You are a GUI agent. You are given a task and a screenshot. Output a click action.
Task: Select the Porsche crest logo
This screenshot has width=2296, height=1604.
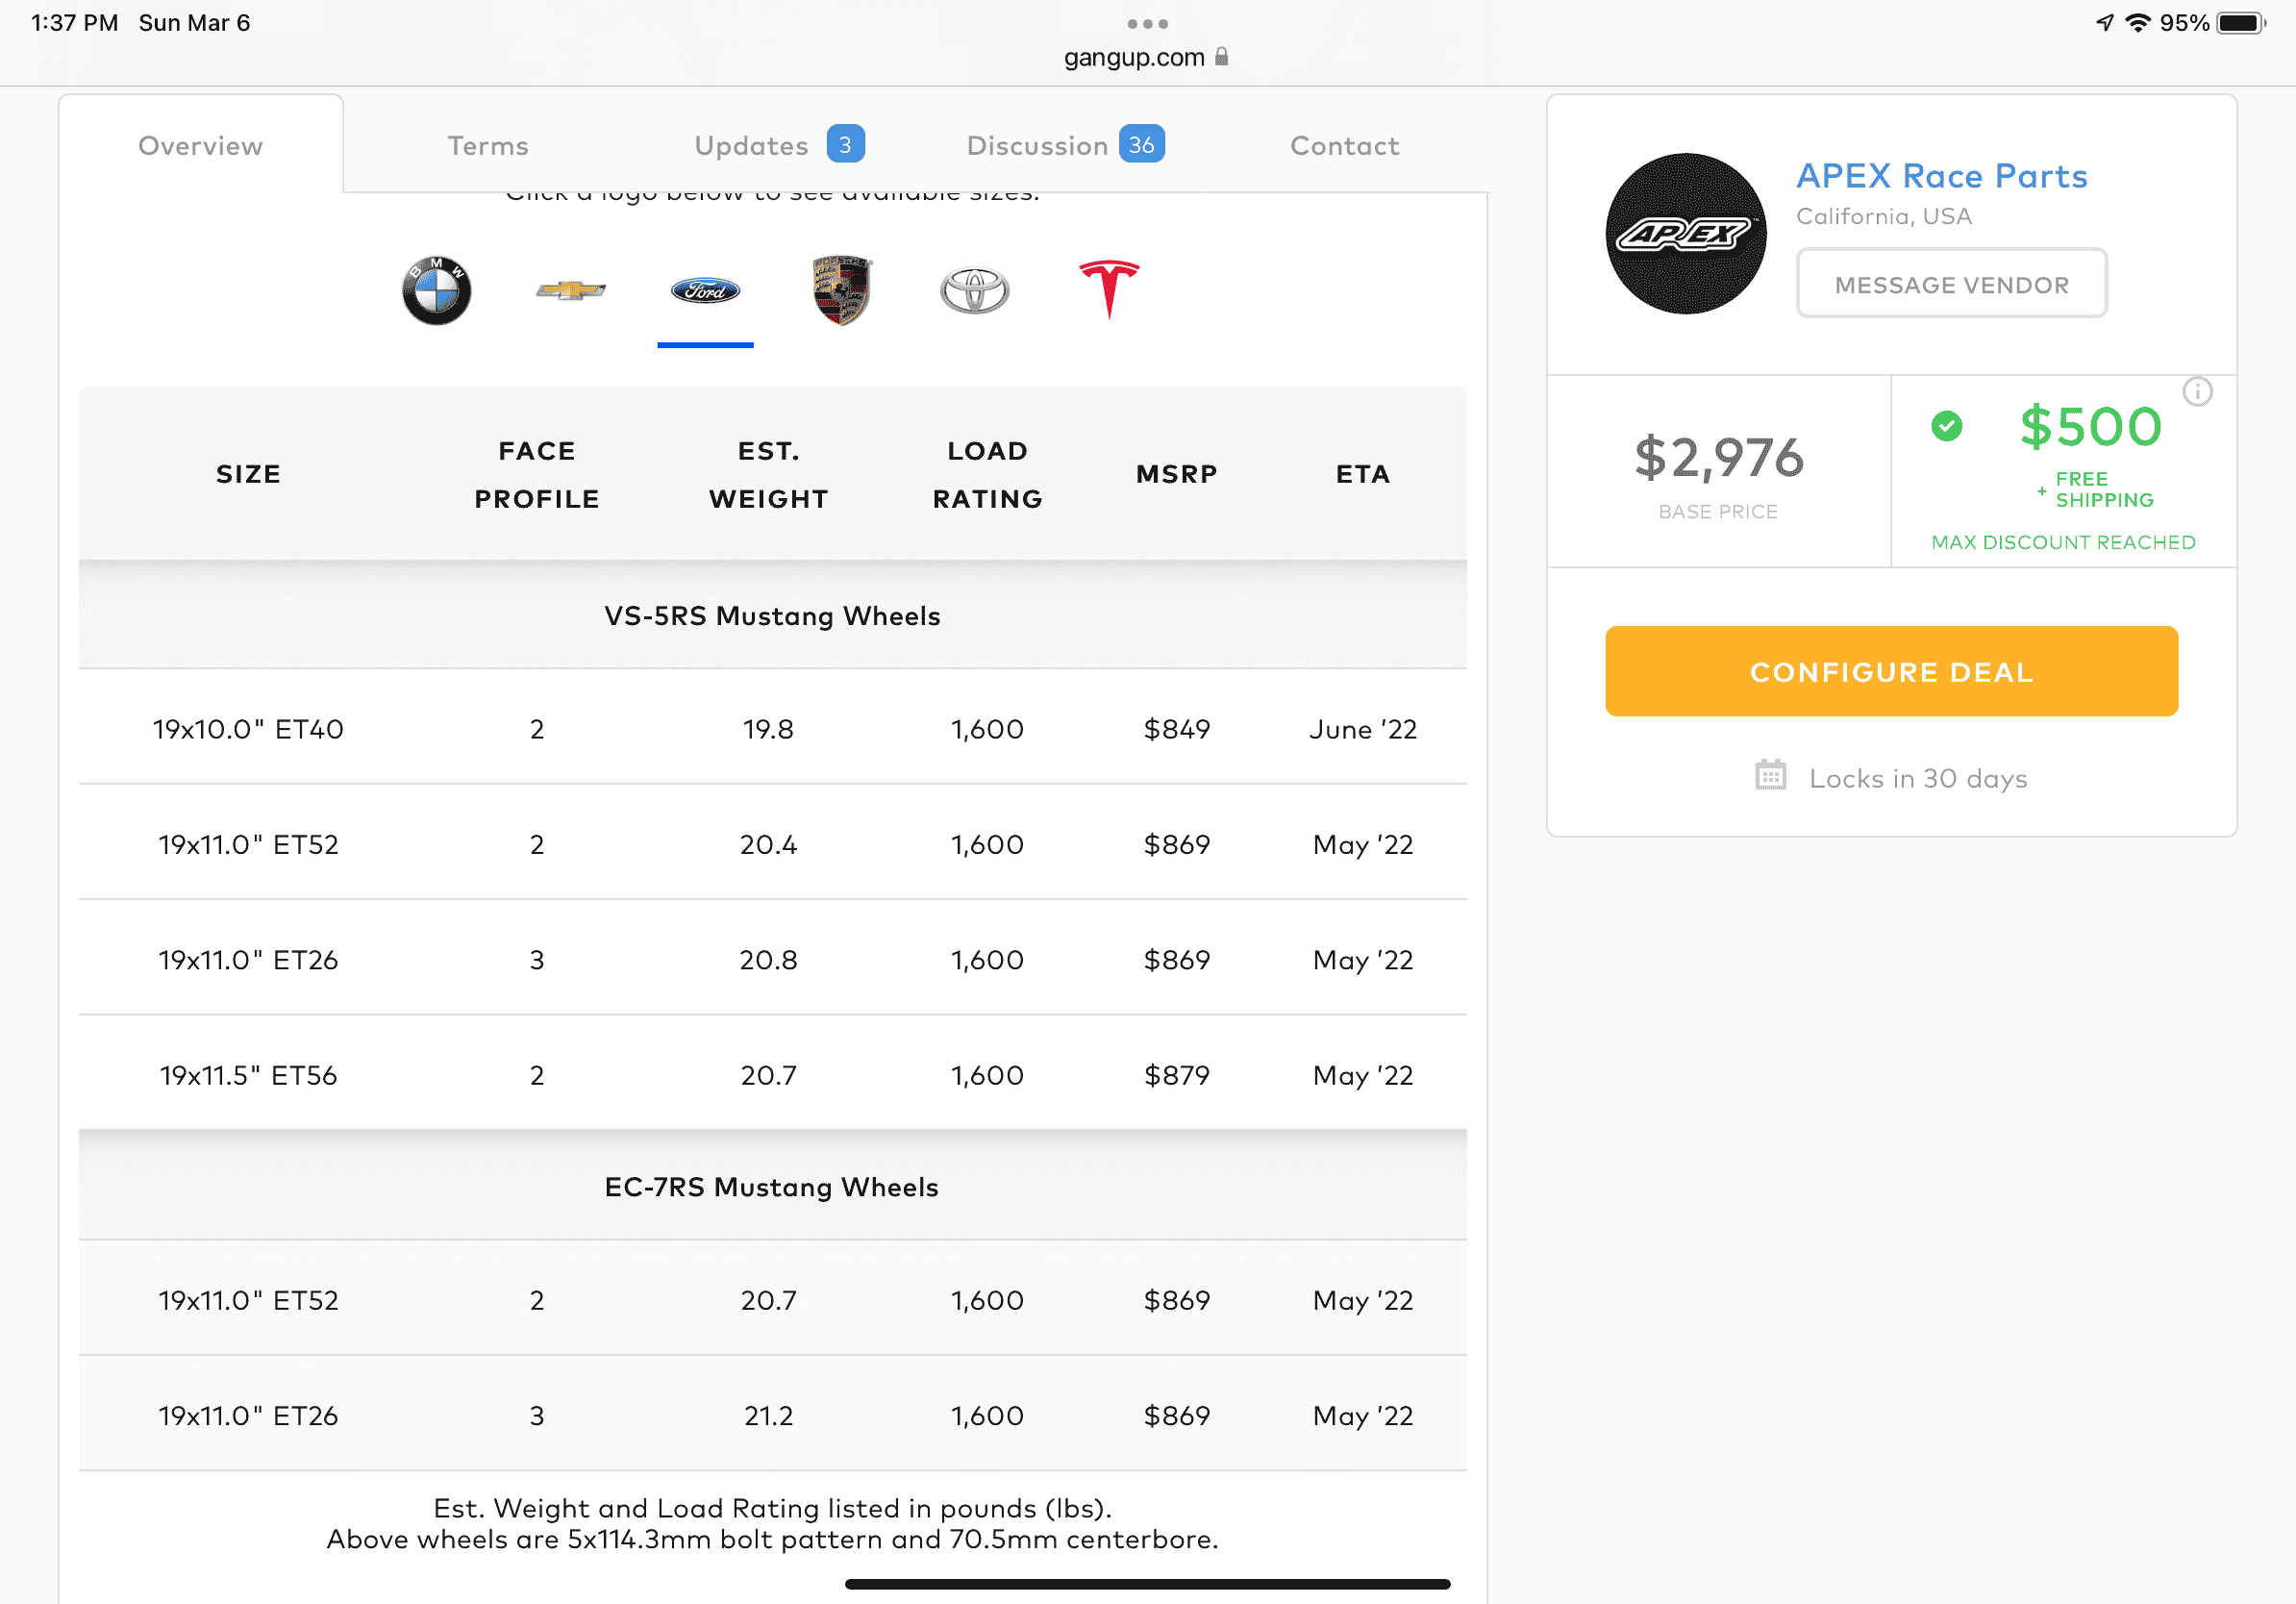point(841,290)
